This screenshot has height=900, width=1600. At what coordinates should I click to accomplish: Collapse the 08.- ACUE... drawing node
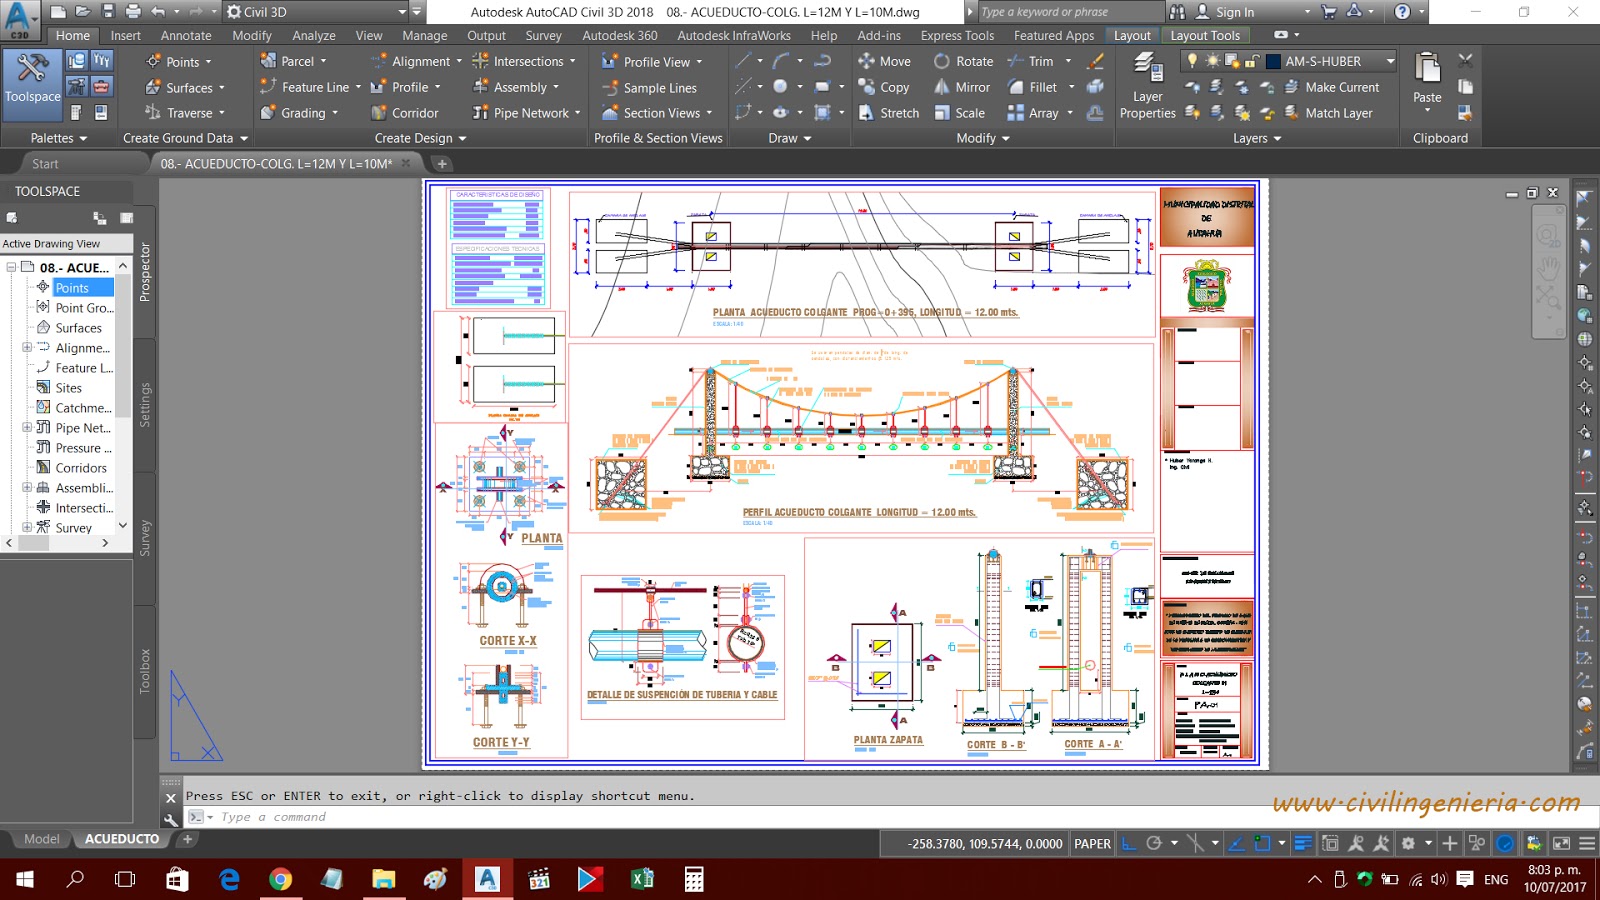click(11, 267)
